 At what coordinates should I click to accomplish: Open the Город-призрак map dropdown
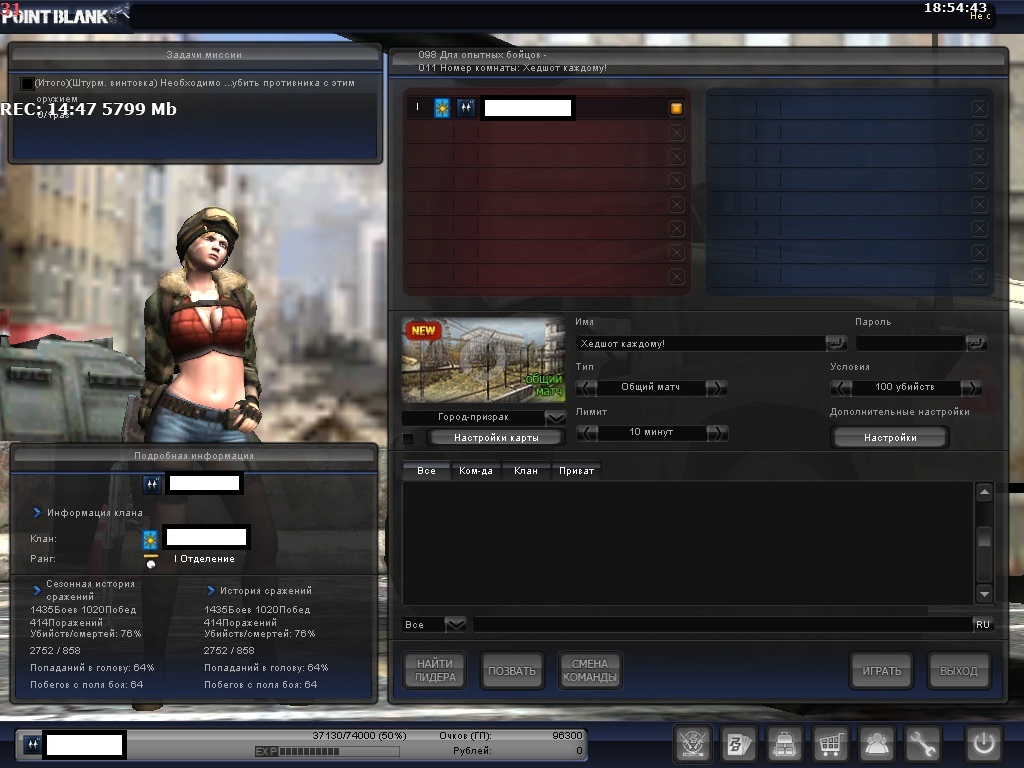coord(555,417)
